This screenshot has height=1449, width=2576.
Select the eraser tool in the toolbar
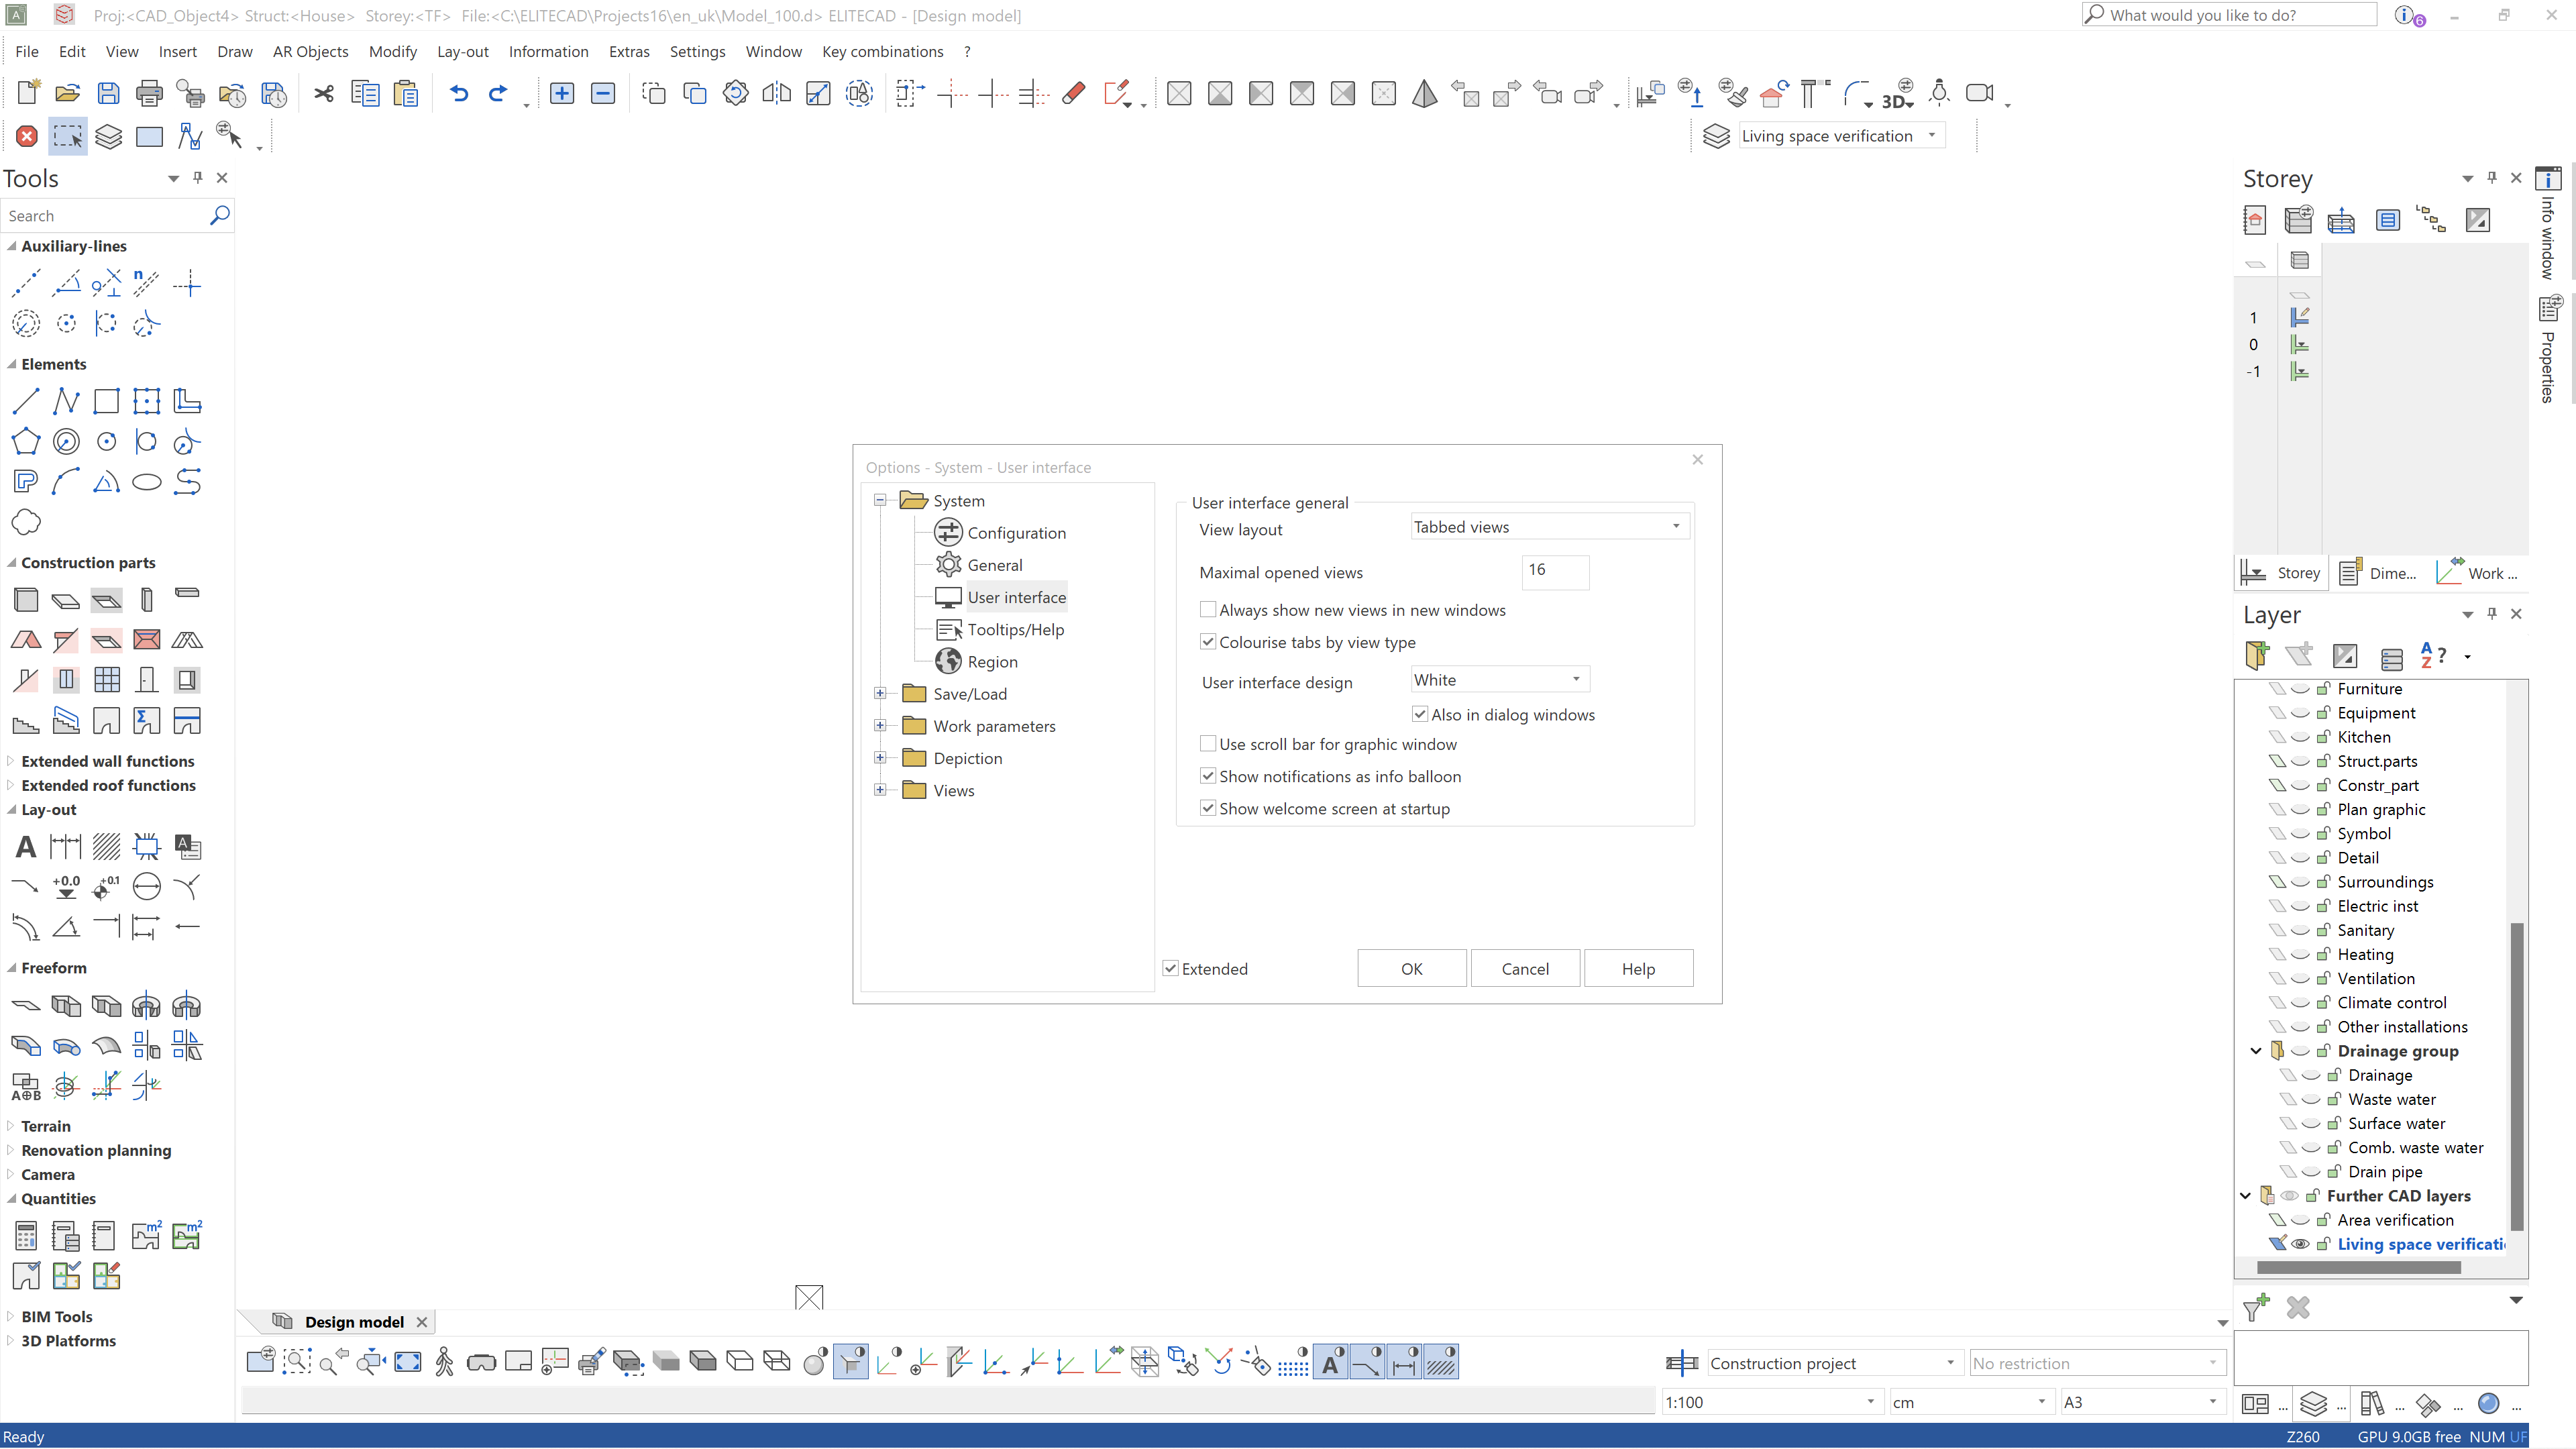(x=1072, y=93)
